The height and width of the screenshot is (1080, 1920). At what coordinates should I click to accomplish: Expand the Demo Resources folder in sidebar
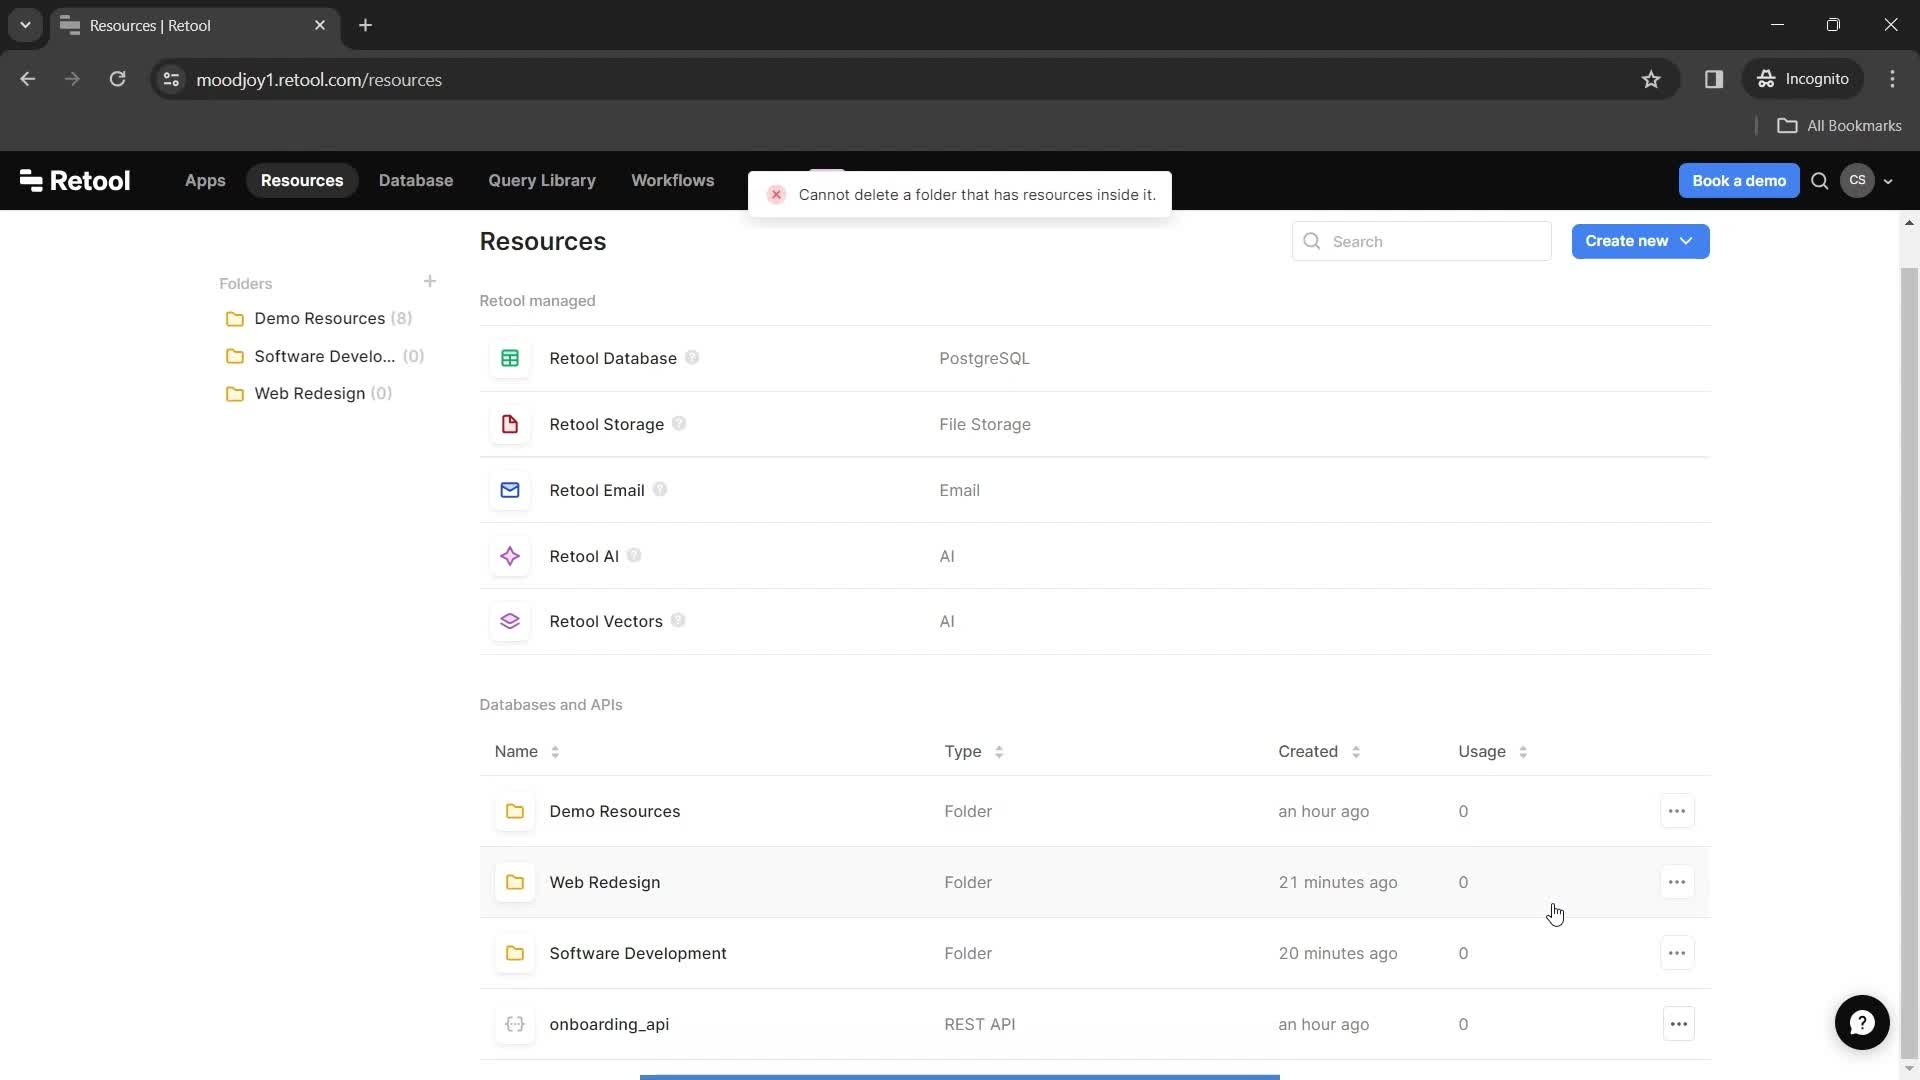pyautogui.click(x=319, y=318)
